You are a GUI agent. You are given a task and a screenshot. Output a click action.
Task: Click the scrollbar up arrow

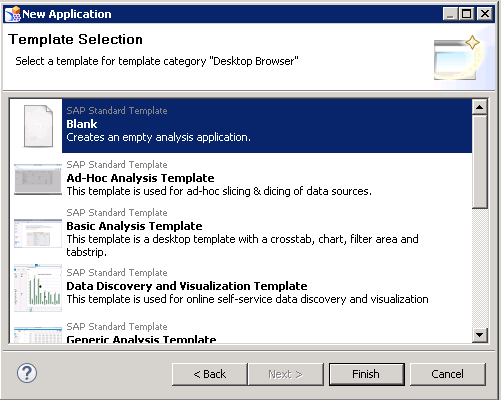pyautogui.click(x=480, y=107)
